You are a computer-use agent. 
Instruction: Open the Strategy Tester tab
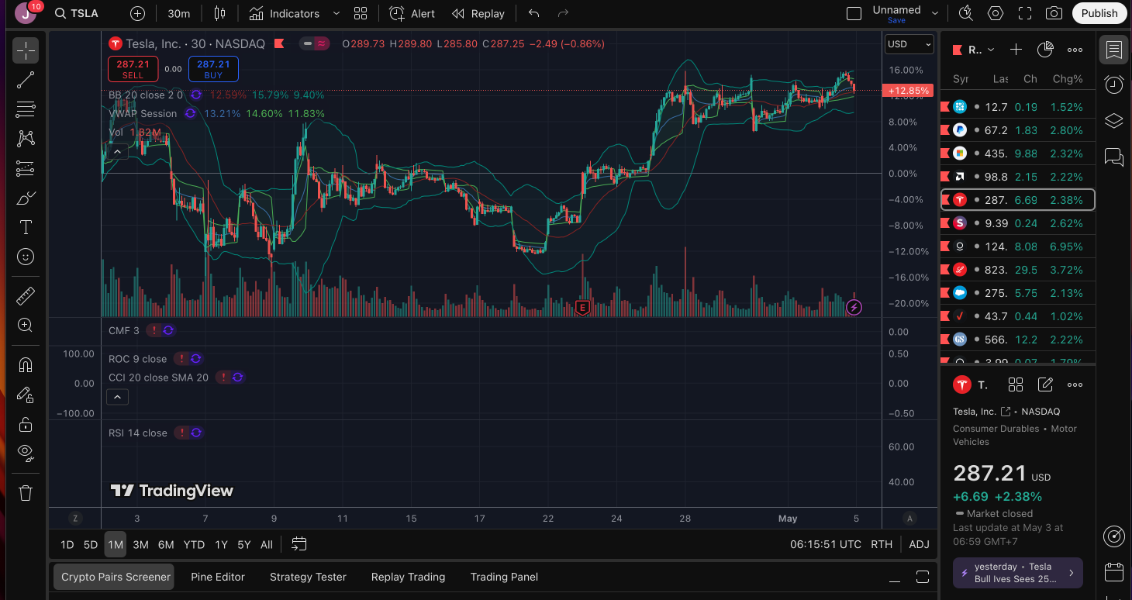pos(308,577)
